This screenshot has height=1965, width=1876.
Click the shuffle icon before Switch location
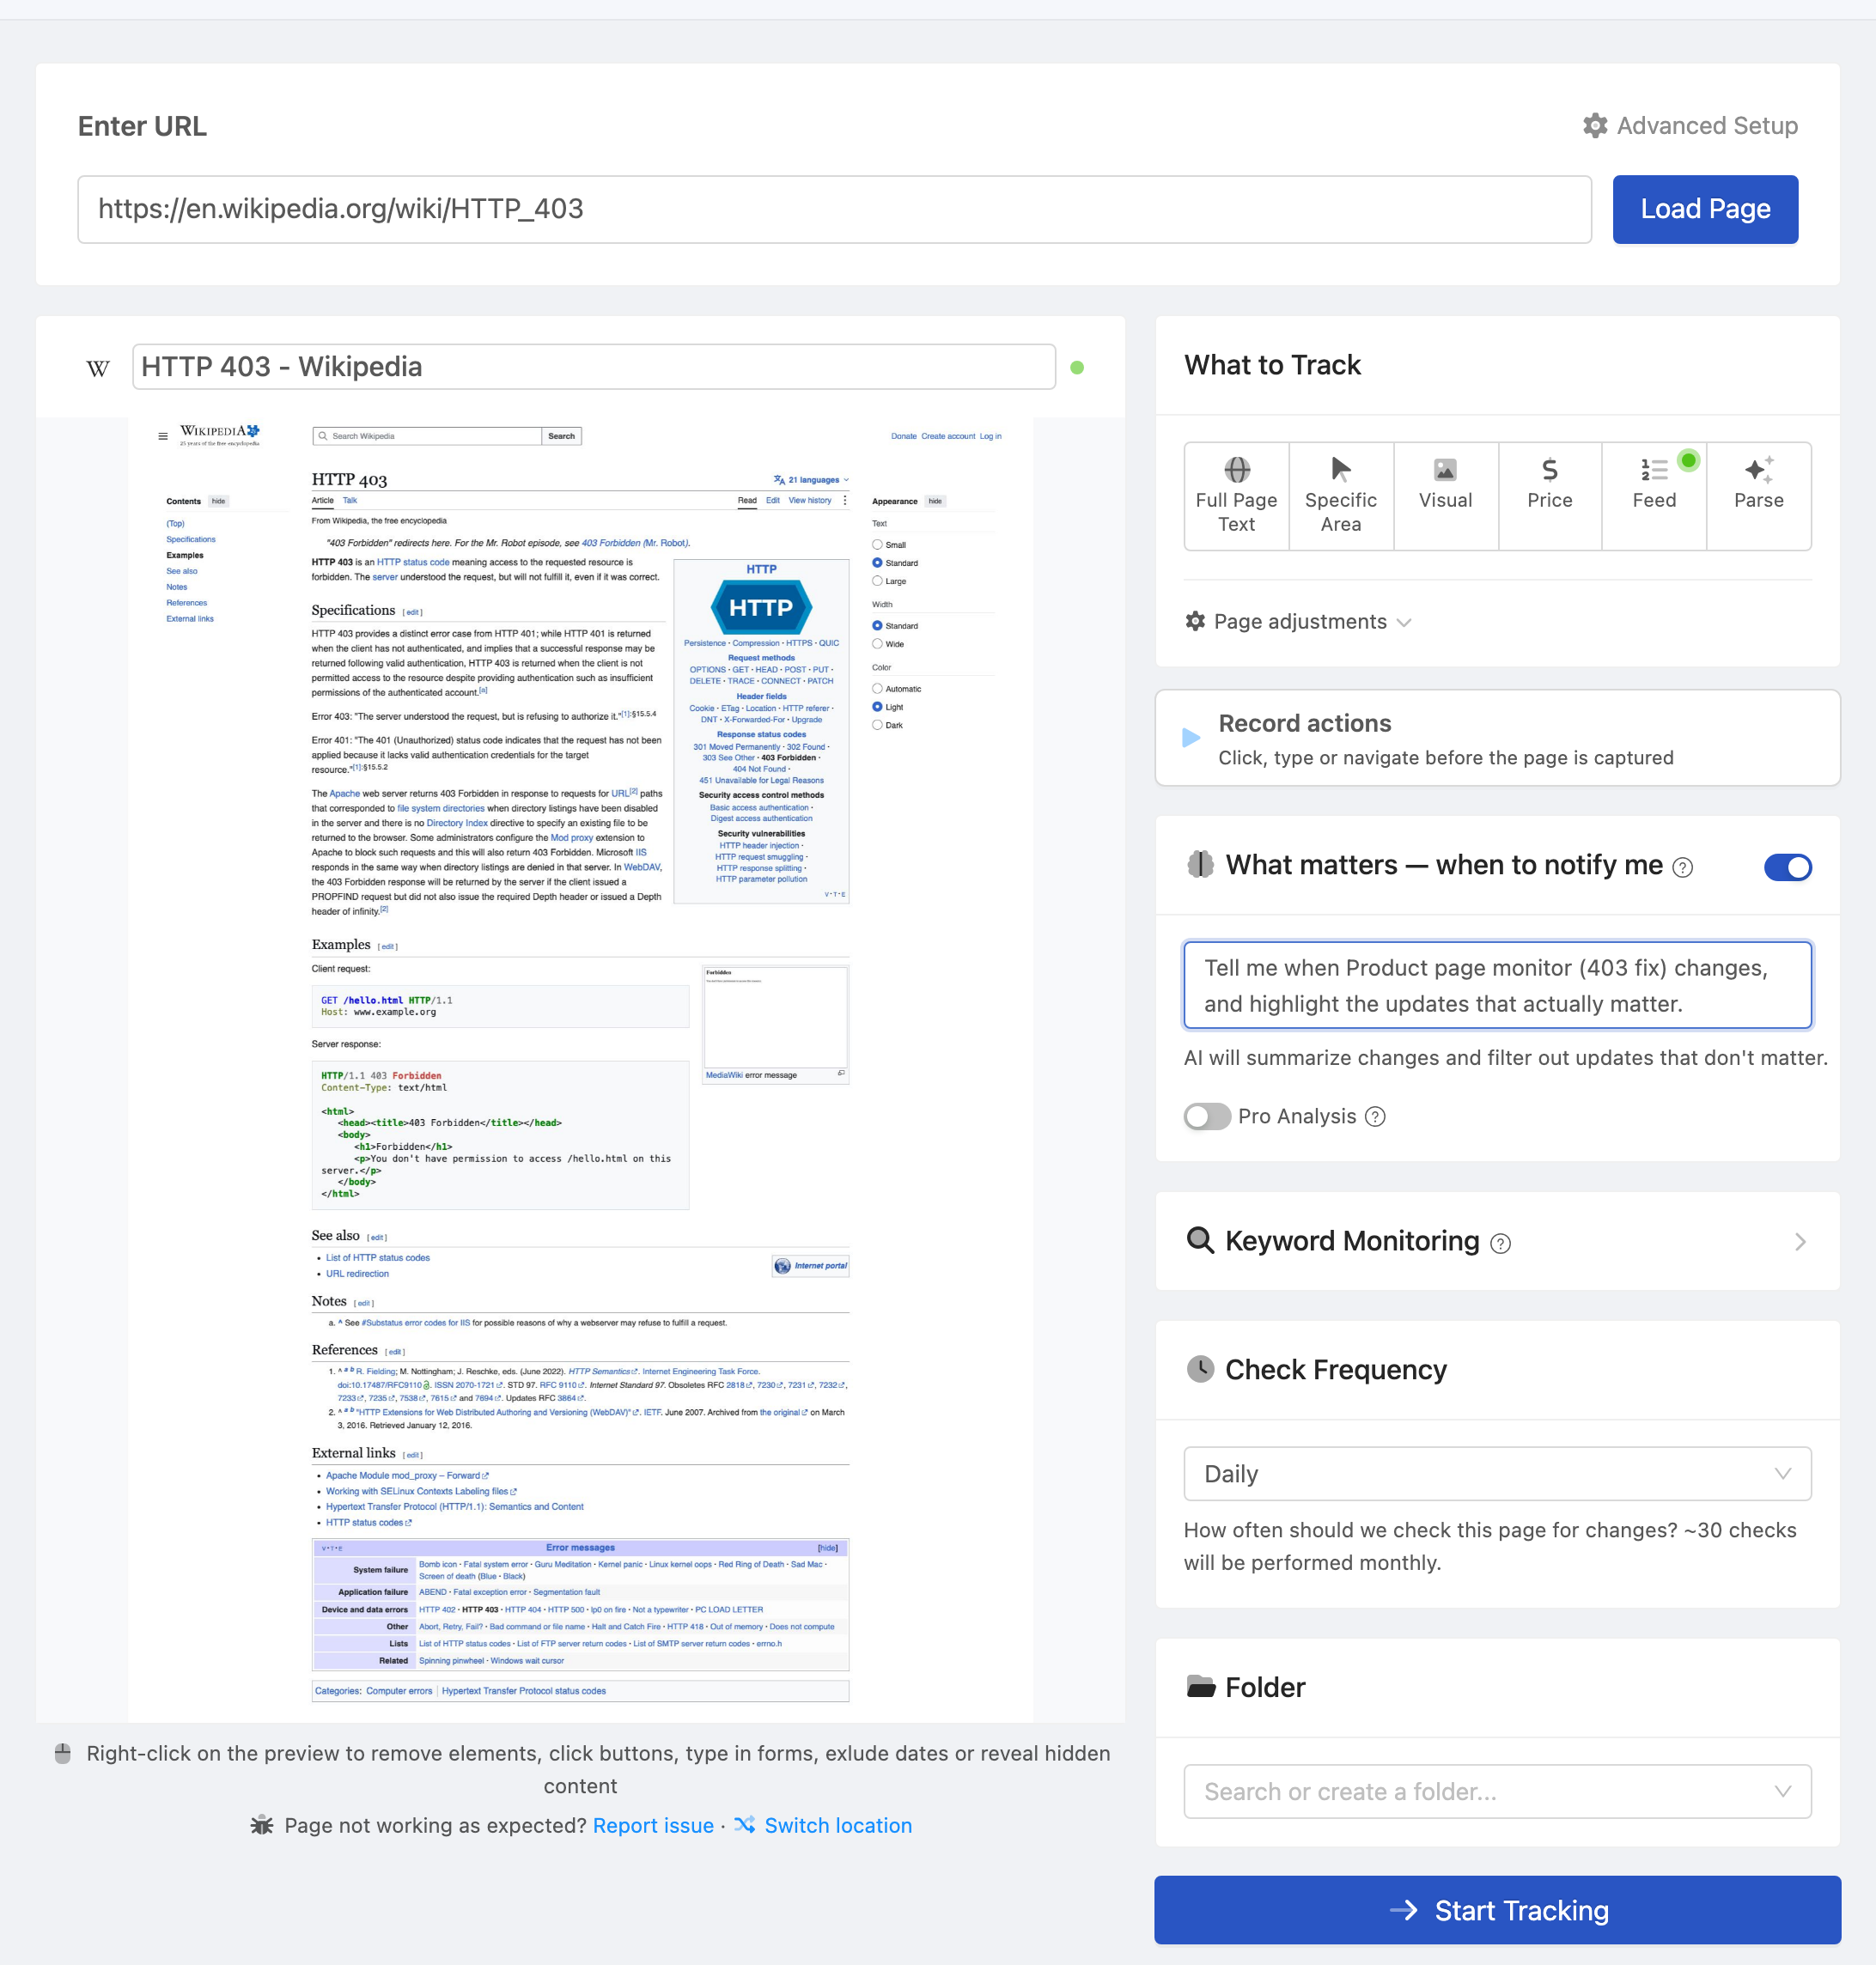click(x=744, y=1826)
